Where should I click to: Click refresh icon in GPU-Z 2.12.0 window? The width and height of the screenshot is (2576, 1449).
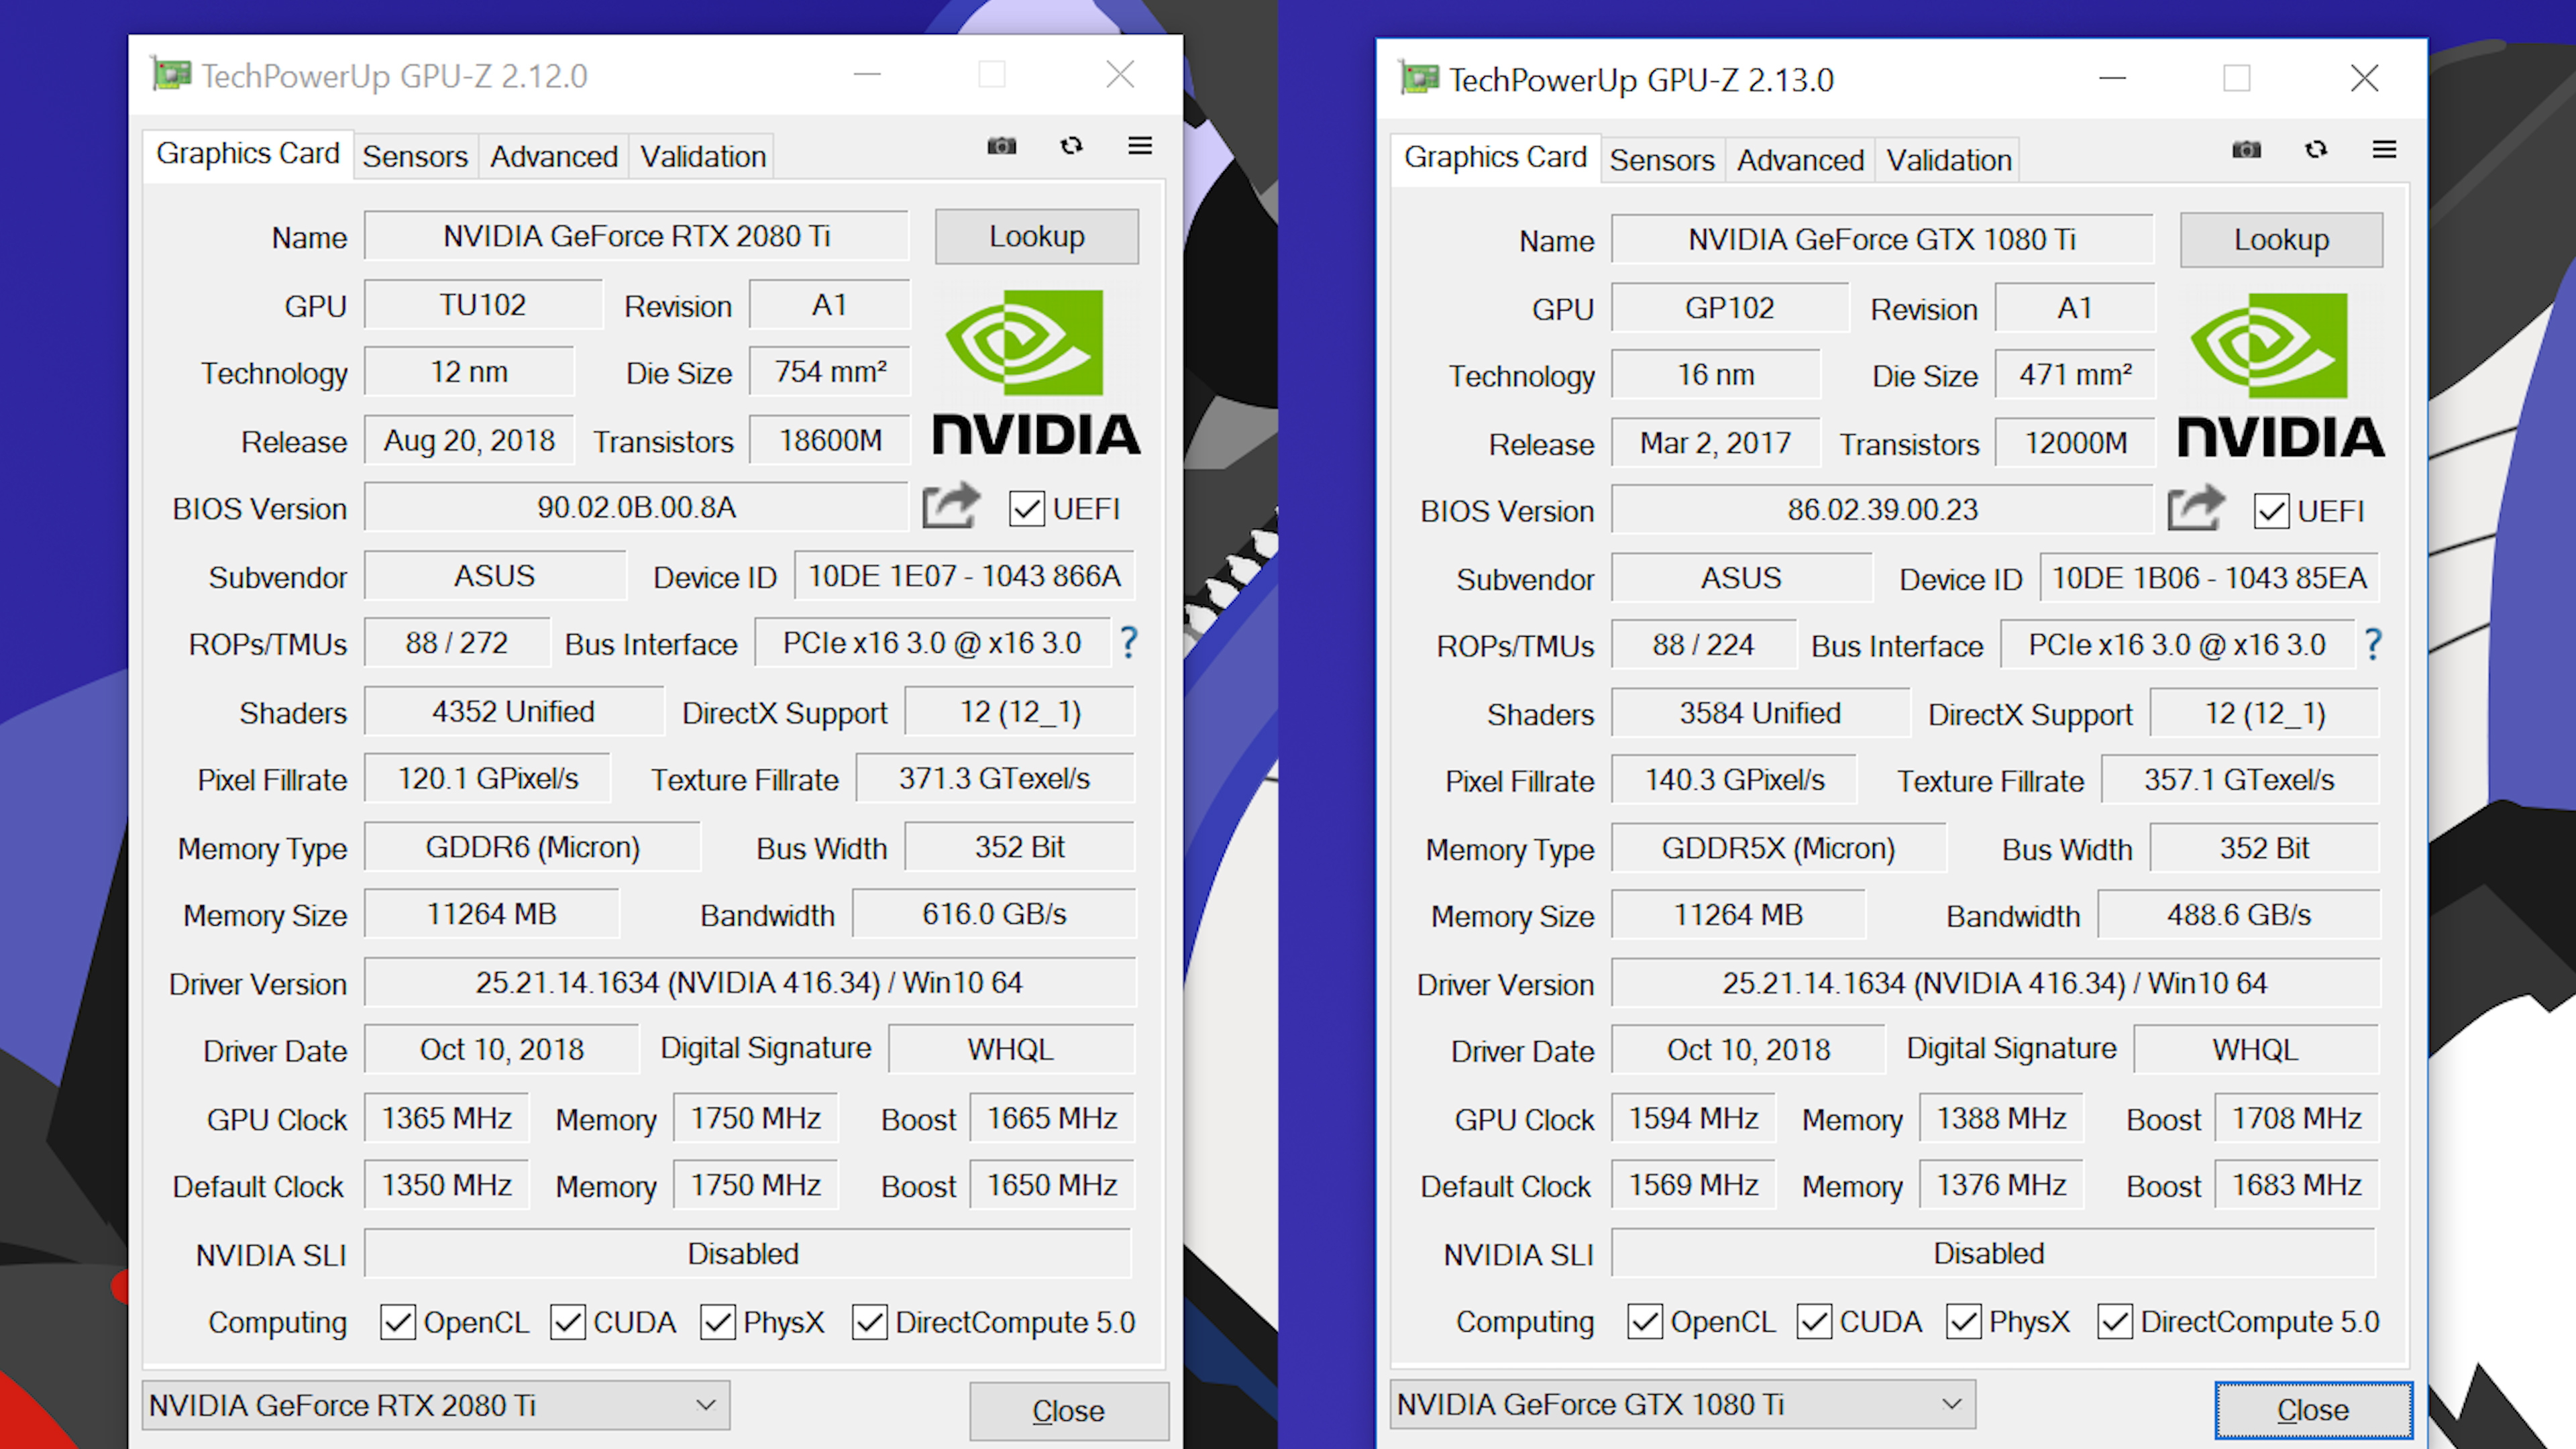pos(1071,146)
